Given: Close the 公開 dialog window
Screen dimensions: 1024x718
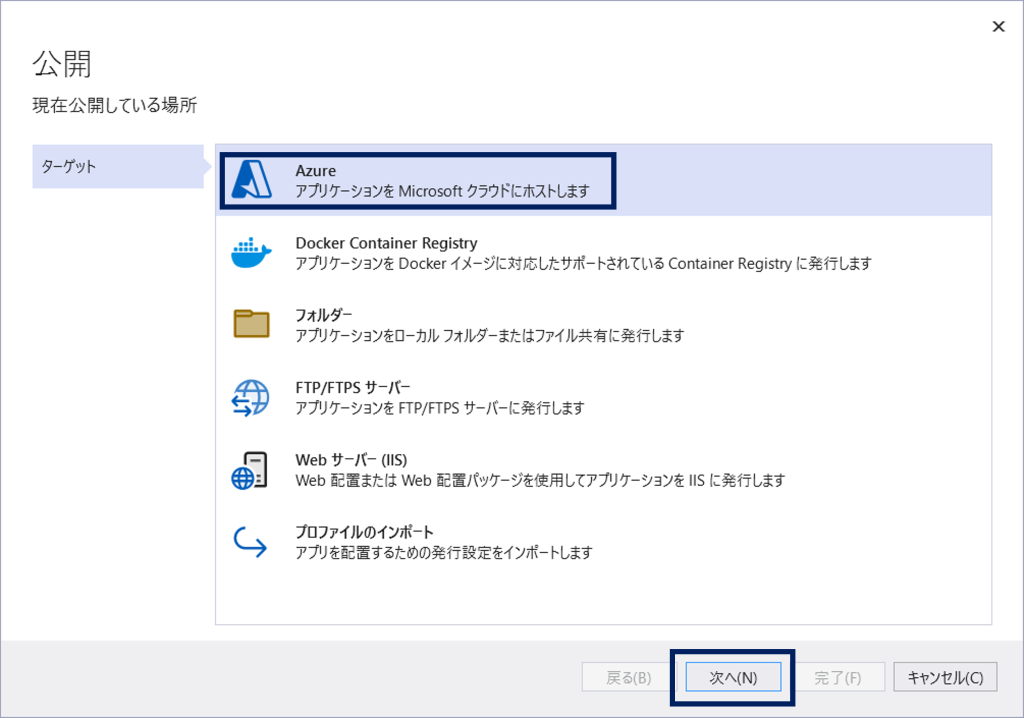Looking at the screenshot, I should point(998,27).
